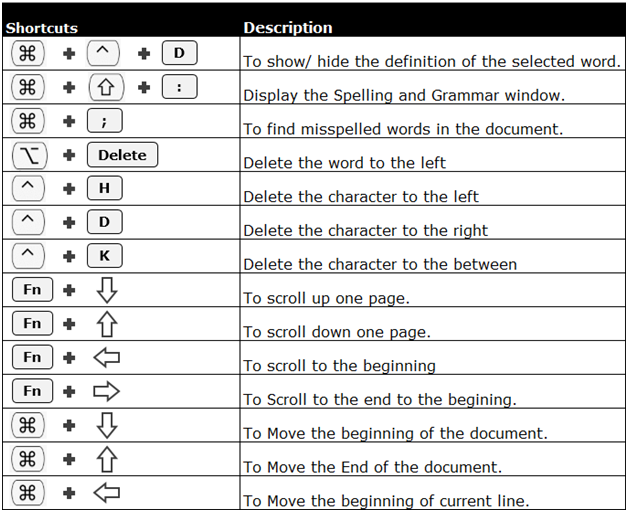Click the K key icon

[105, 256]
